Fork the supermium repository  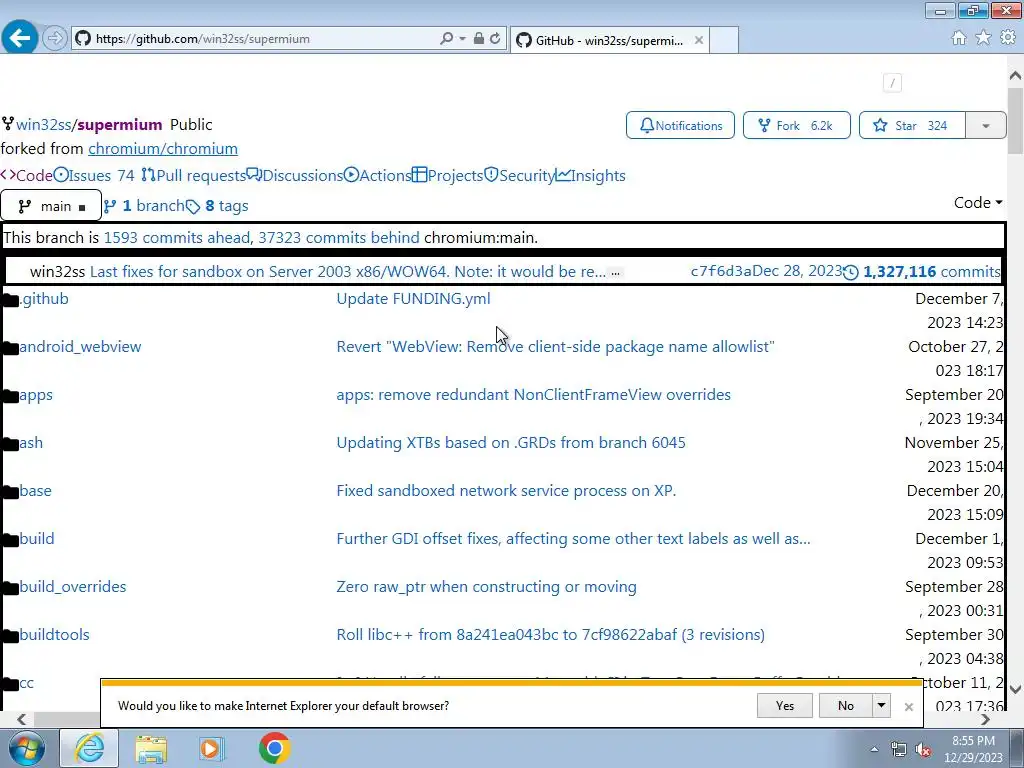pos(796,125)
